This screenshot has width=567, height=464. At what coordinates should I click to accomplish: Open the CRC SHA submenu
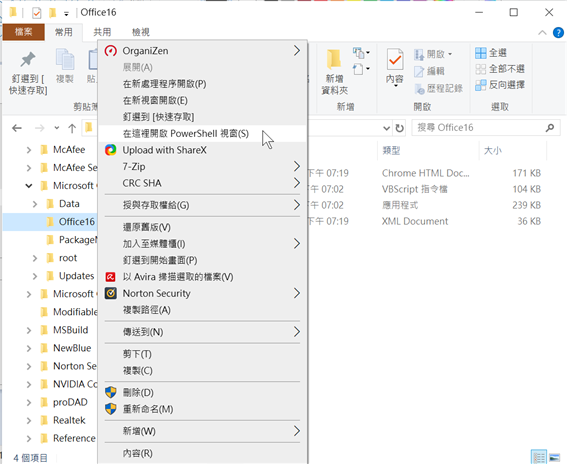[x=202, y=183]
